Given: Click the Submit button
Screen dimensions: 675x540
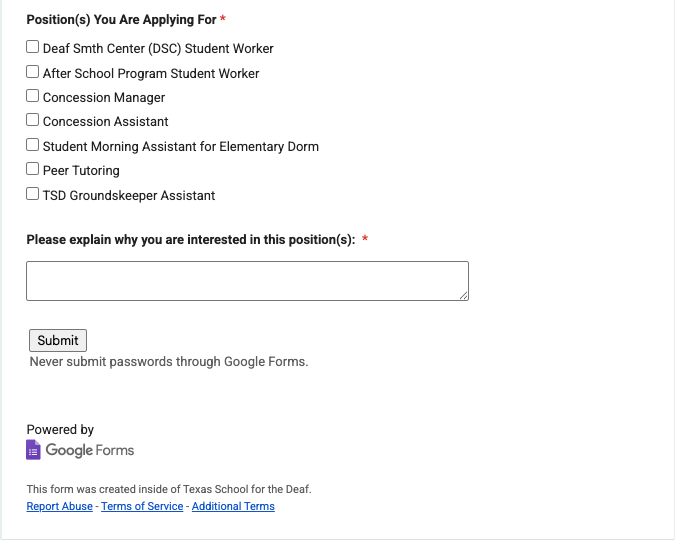Looking at the screenshot, I should click(58, 341).
